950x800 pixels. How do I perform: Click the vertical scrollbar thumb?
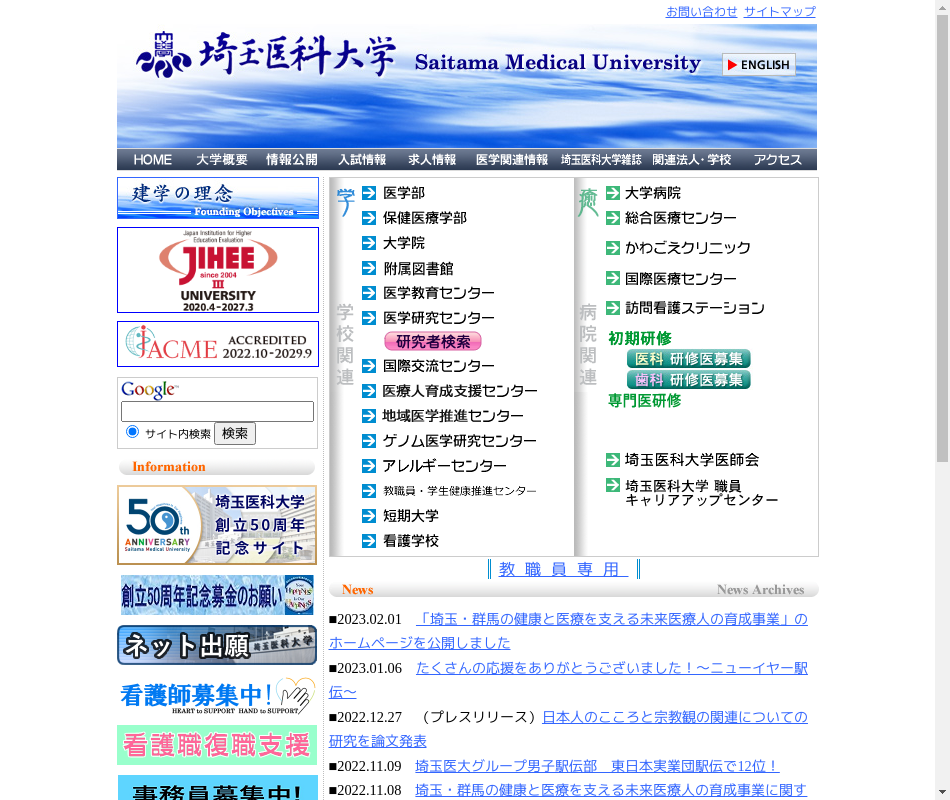pos(942,239)
